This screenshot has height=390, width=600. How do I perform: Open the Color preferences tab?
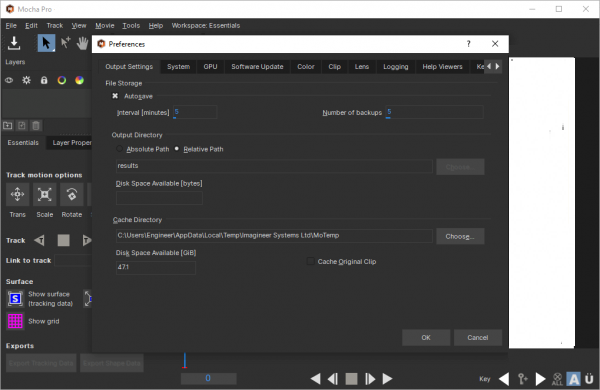click(x=306, y=67)
